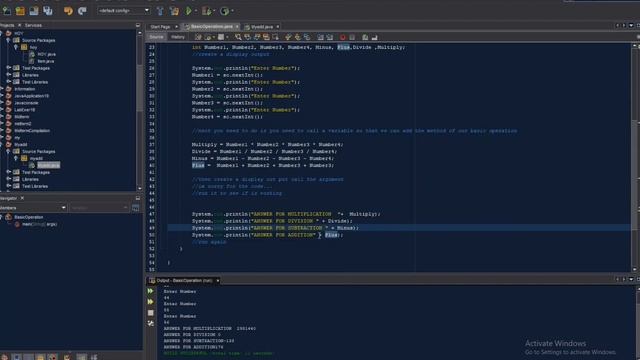
Task: Click the Previous Bookmark editor icon
Action: (x=288, y=37)
